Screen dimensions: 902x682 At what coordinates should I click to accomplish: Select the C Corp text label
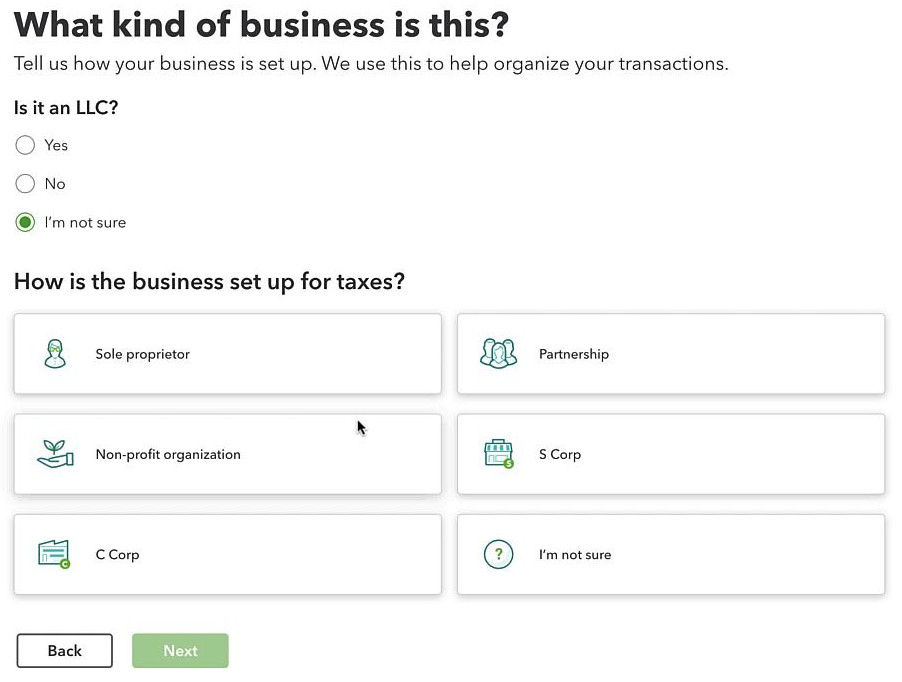[117, 554]
